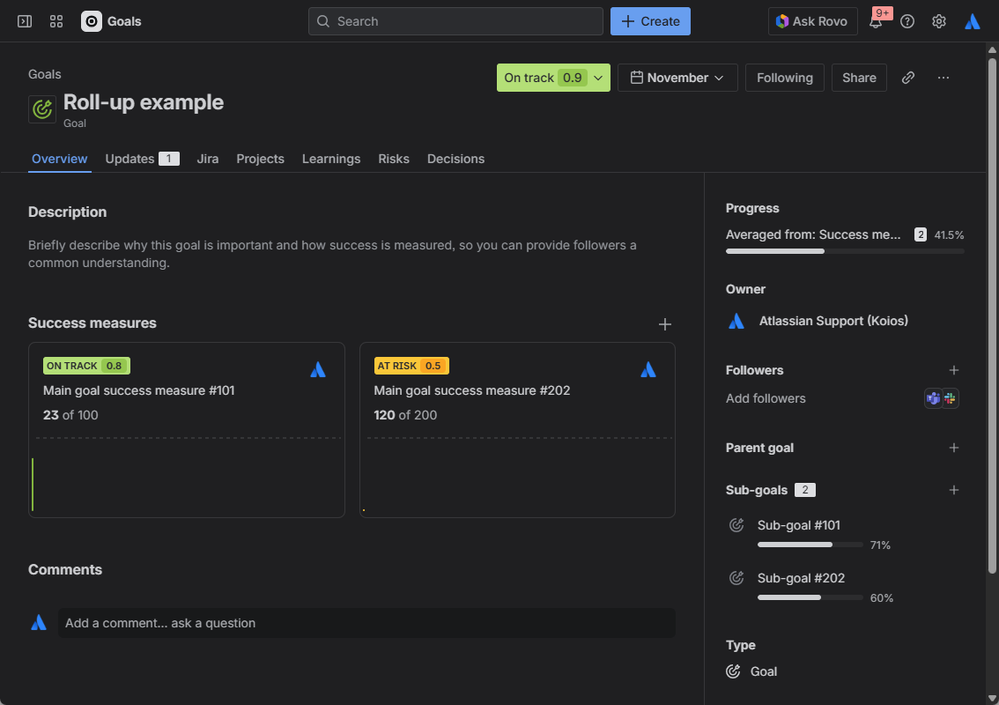999x705 pixels.
Task: Click the Roll-up example title
Action: (143, 103)
